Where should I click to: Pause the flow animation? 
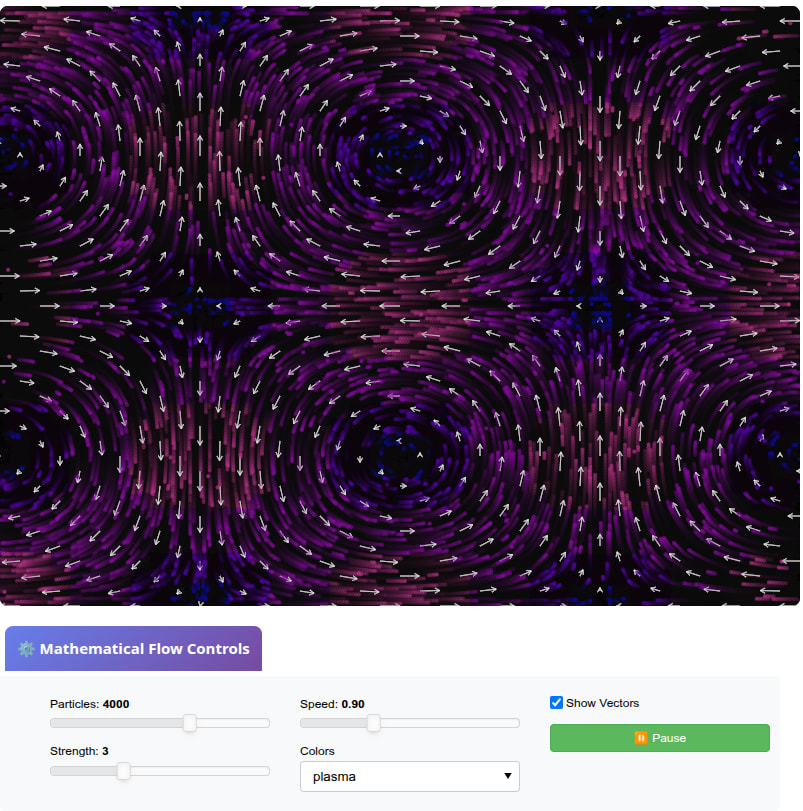pyautogui.click(x=659, y=738)
